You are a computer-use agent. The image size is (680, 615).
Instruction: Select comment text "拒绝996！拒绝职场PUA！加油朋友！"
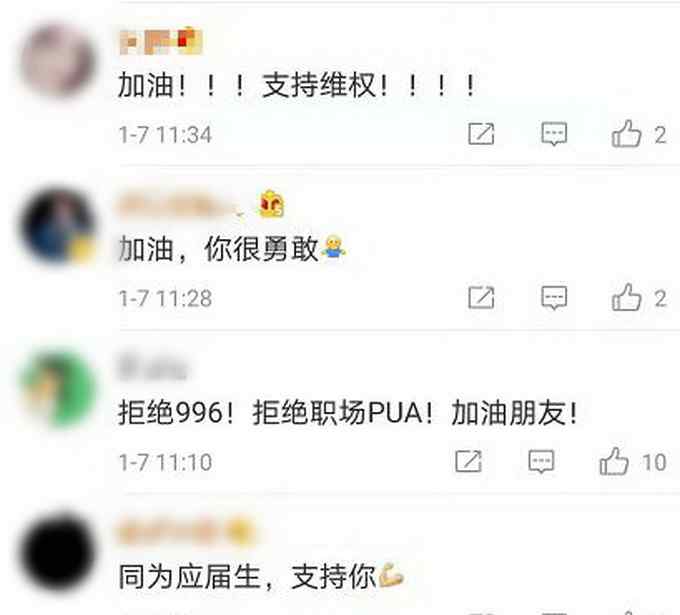point(348,412)
